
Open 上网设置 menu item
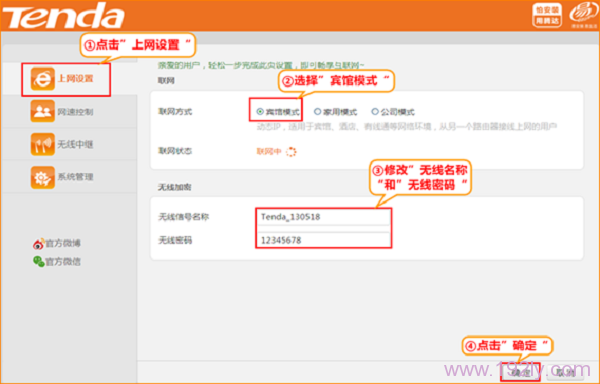(x=75, y=79)
